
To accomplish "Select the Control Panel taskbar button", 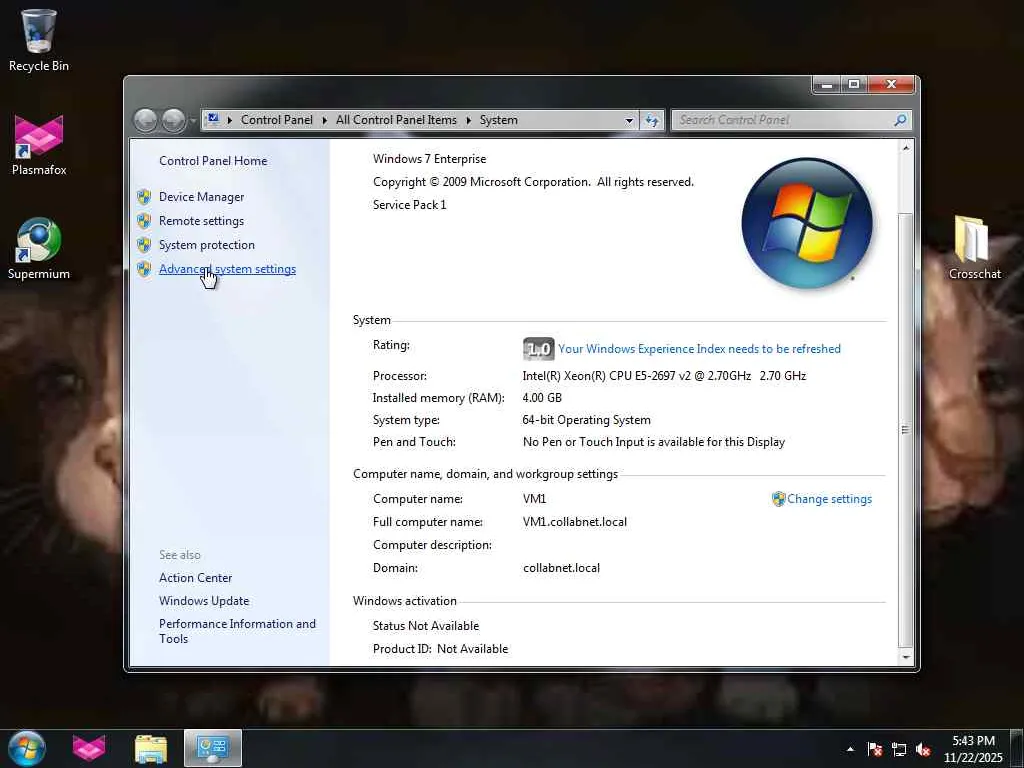I will 213,748.
